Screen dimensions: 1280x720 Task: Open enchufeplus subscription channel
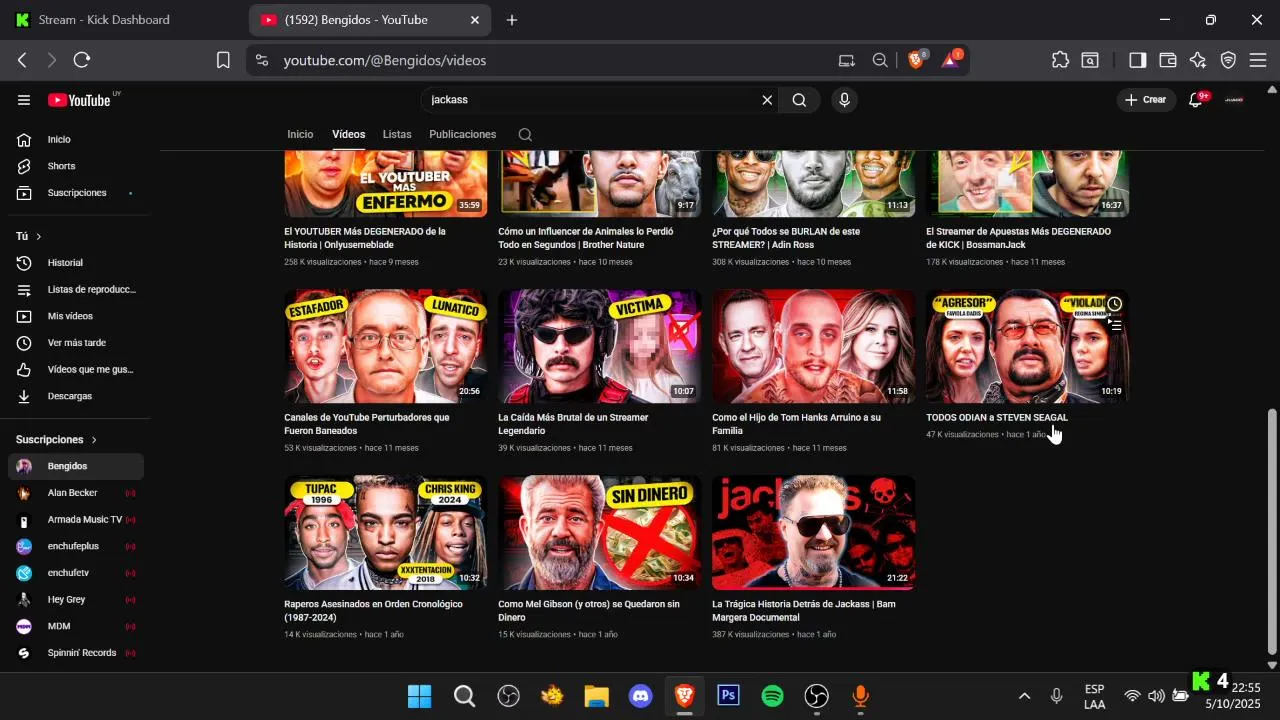point(76,546)
